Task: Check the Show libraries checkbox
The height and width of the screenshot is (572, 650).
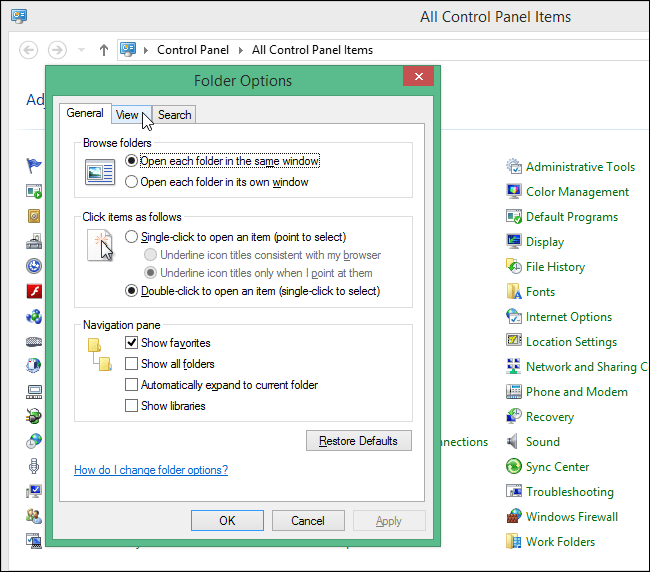Action: tap(131, 406)
